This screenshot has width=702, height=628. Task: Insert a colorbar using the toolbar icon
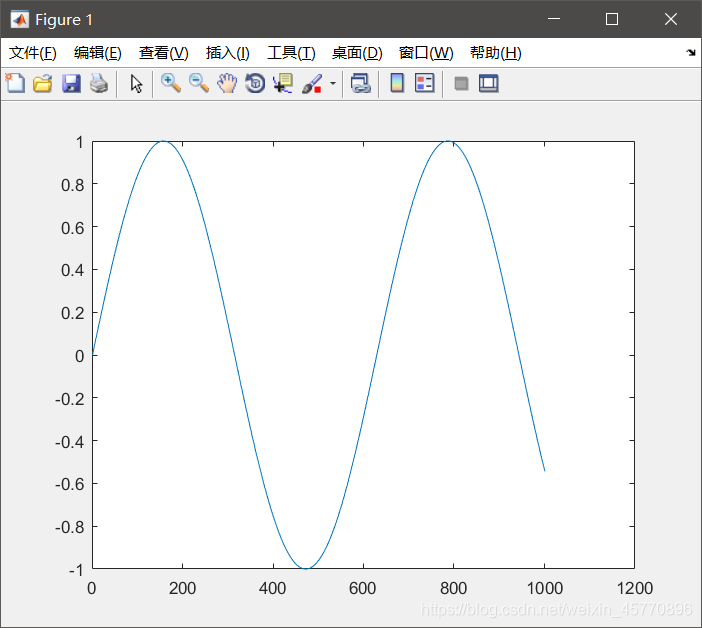coord(397,83)
